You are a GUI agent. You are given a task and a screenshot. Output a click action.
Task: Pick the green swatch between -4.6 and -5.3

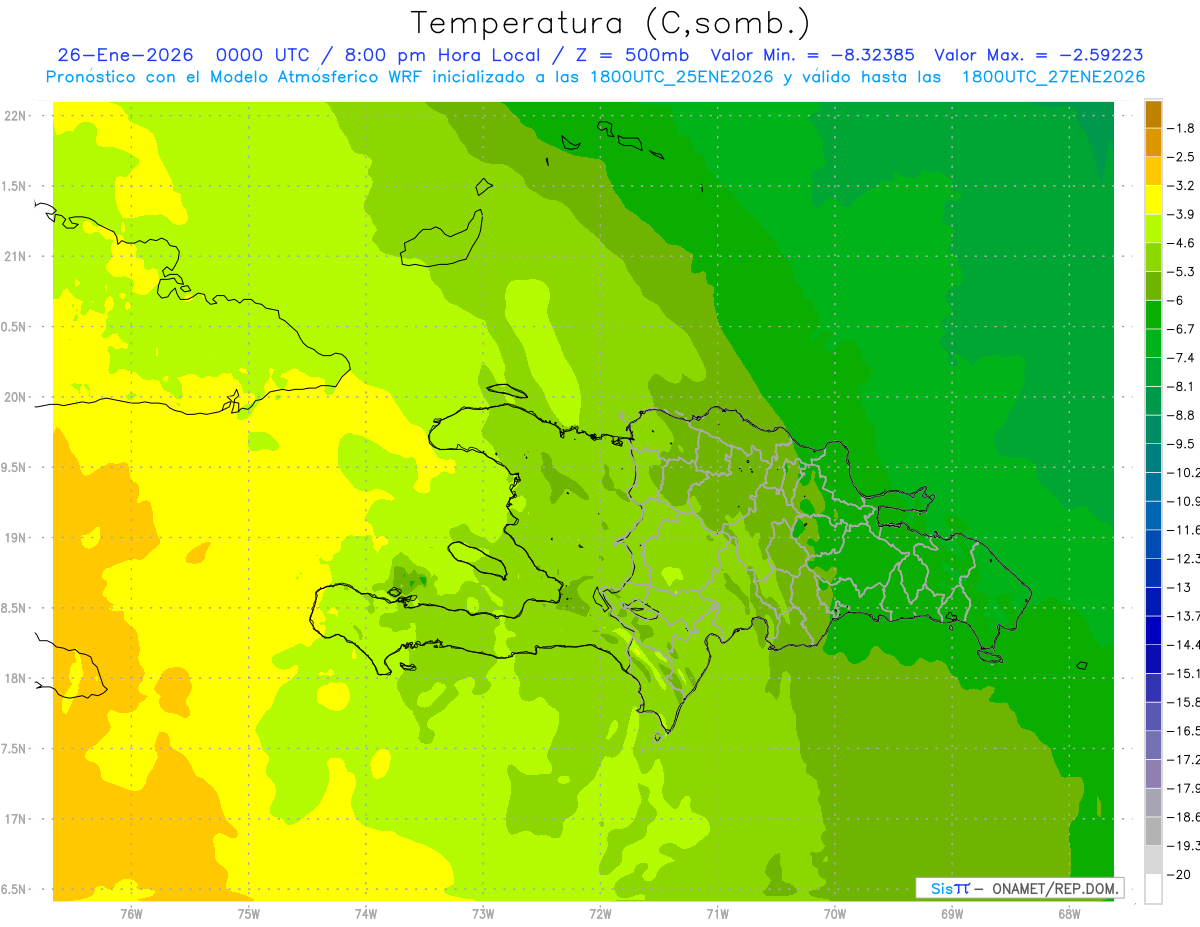[x=1153, y=258]
